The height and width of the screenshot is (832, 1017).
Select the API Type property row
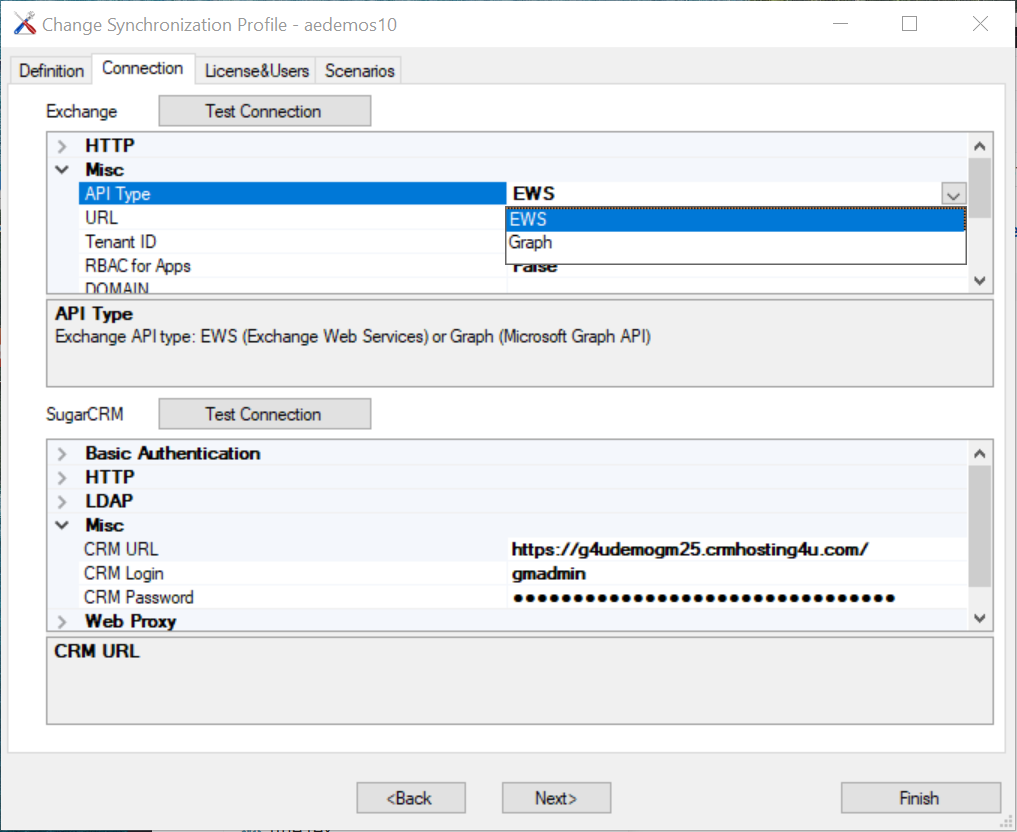pyautogui.click(x=293, y=193)
